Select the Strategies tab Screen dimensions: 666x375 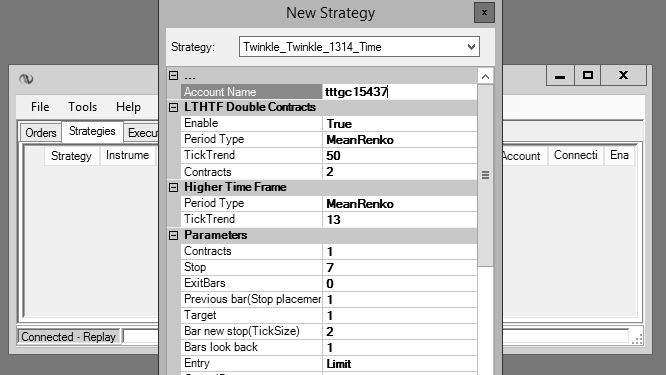click(x=92, y=131)
